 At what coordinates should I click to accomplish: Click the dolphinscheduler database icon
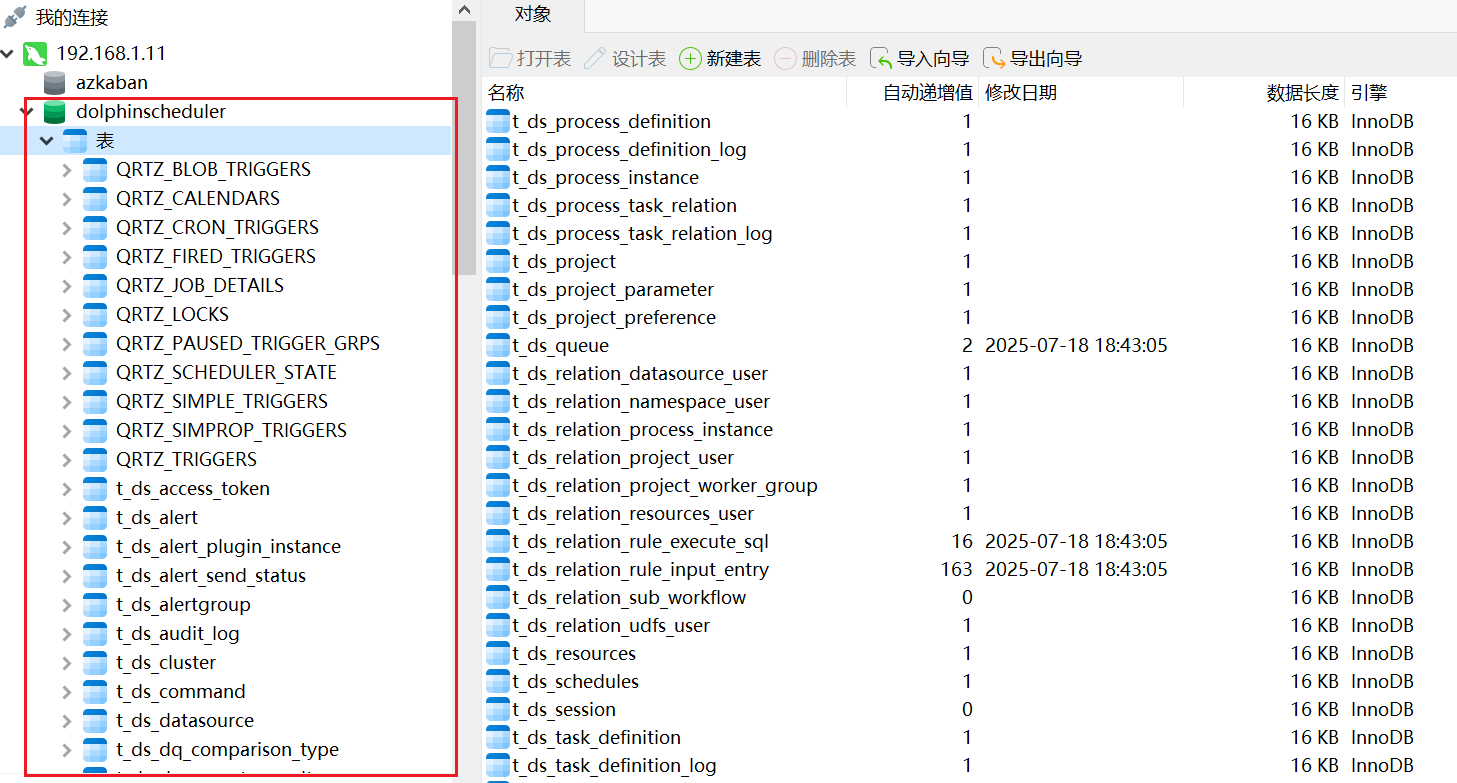55,112
